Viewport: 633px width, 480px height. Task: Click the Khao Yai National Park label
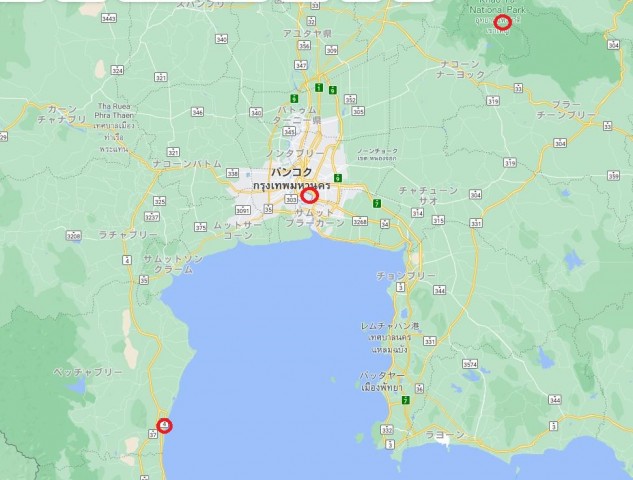[497, 6]
